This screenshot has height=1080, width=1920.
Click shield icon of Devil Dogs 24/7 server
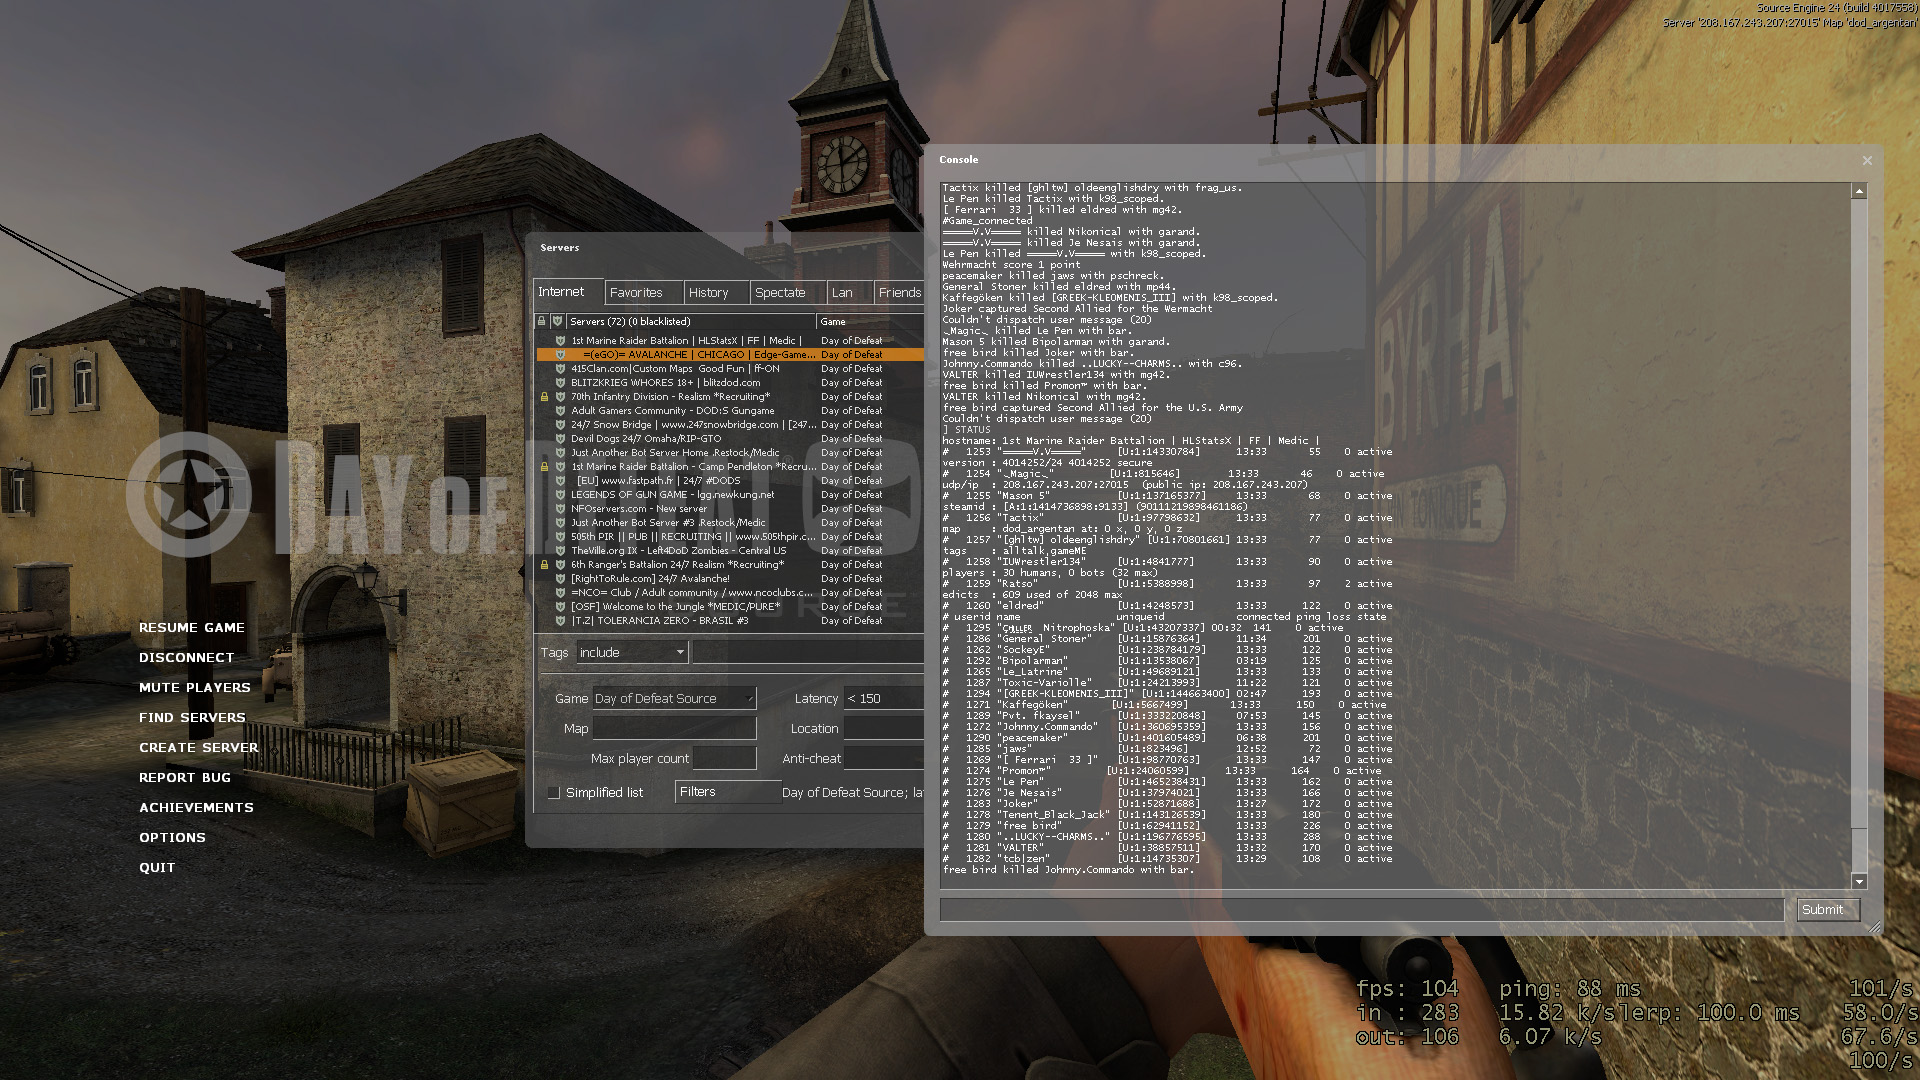coord(560,439)
